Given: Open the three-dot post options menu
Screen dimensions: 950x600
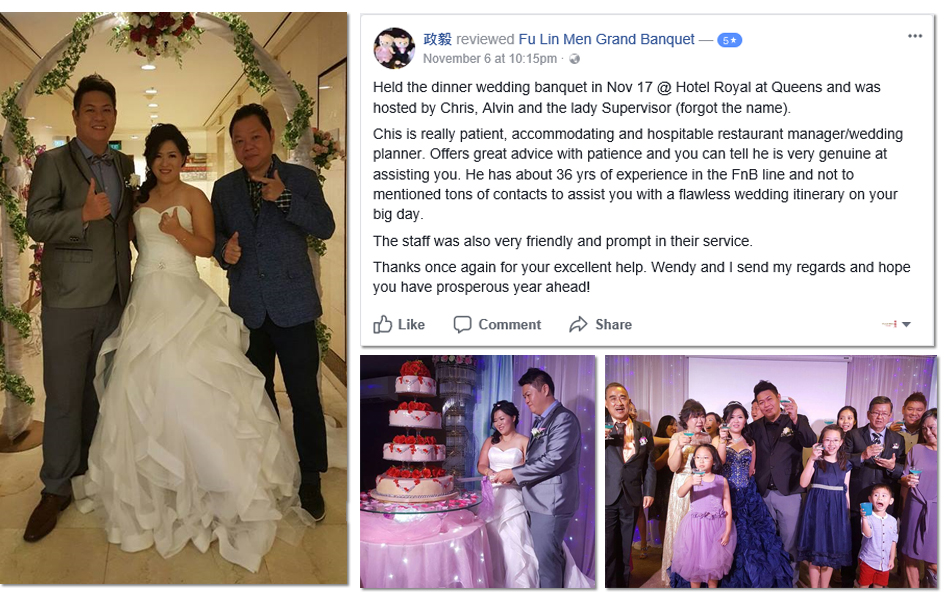Looking at the screenshot, I should click(x=915, y=36).
